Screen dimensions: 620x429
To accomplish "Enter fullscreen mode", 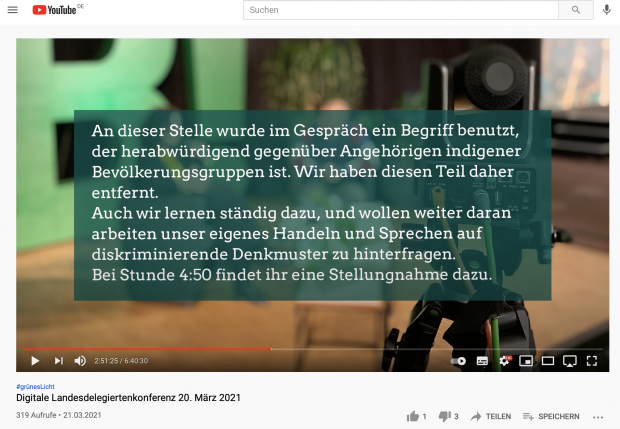I will [x=592, y=360].
